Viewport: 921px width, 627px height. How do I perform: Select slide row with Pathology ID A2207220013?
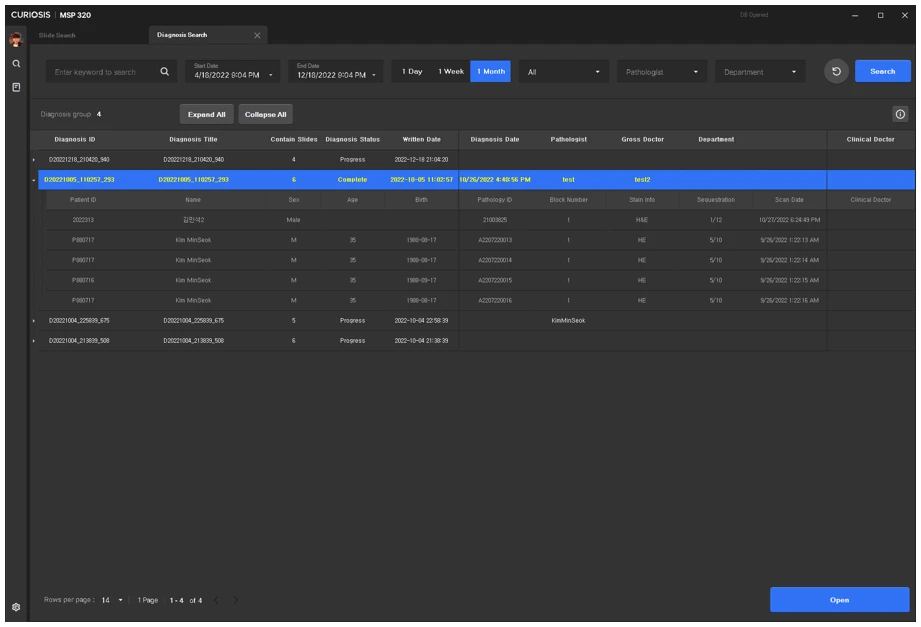click(480, 240)
